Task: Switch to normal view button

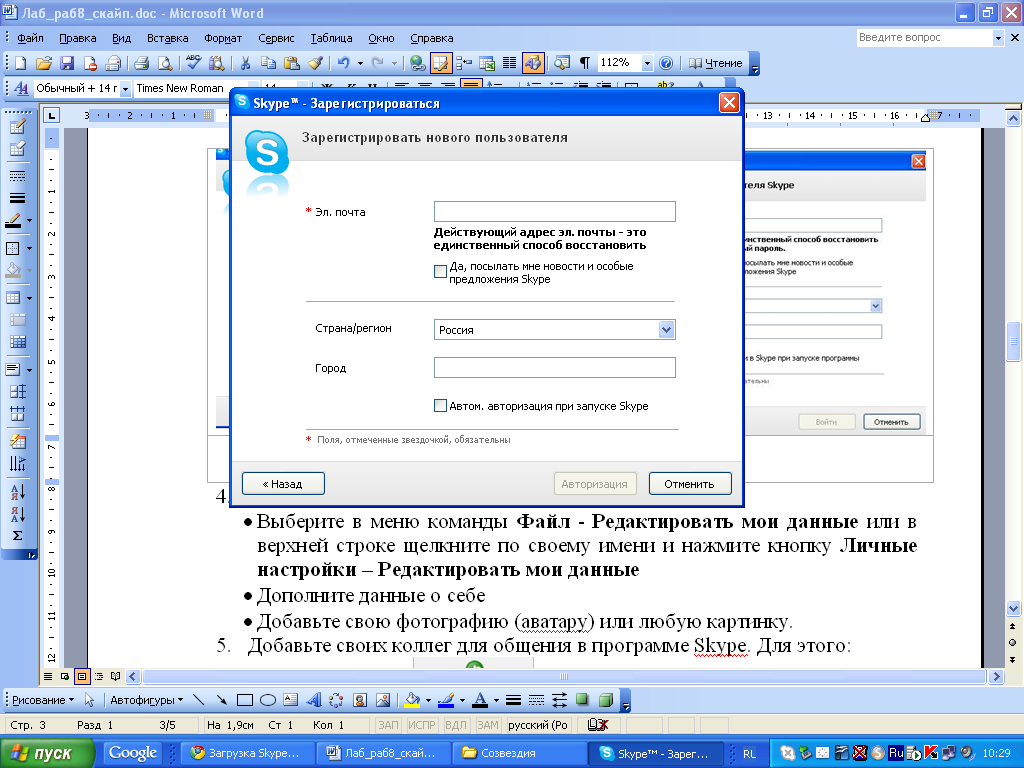Action: [x=48, y=677]
